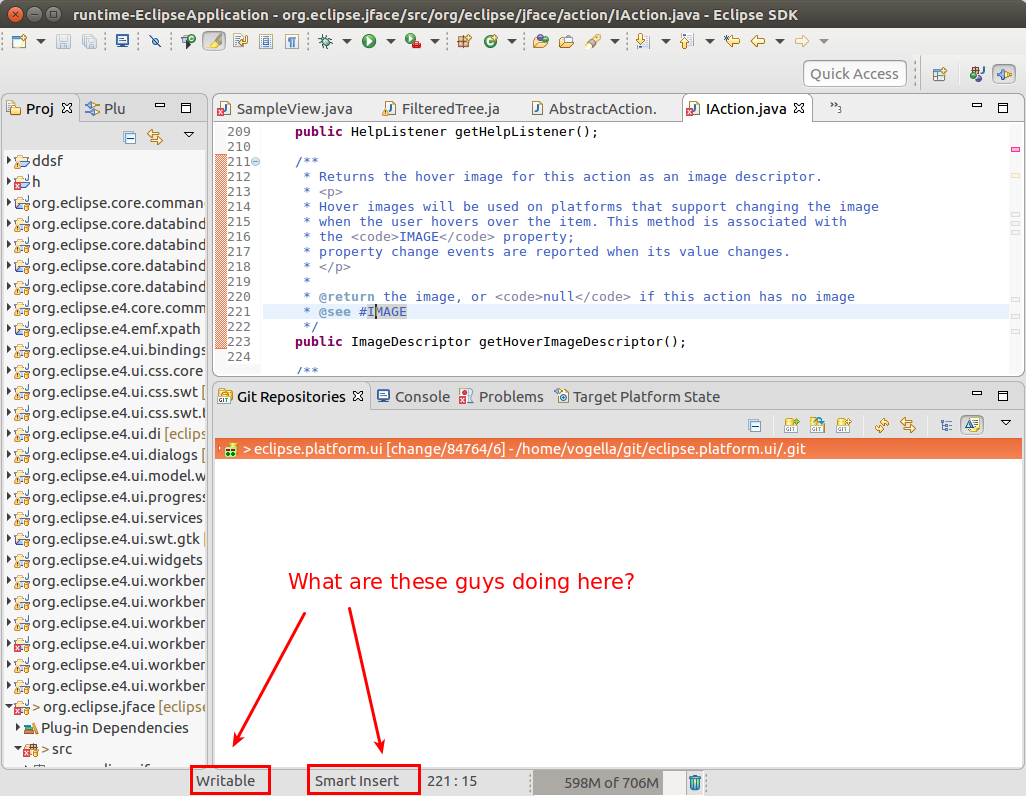
Task: Toggle Skip All Breakpoints button
Action: (155, 41)
